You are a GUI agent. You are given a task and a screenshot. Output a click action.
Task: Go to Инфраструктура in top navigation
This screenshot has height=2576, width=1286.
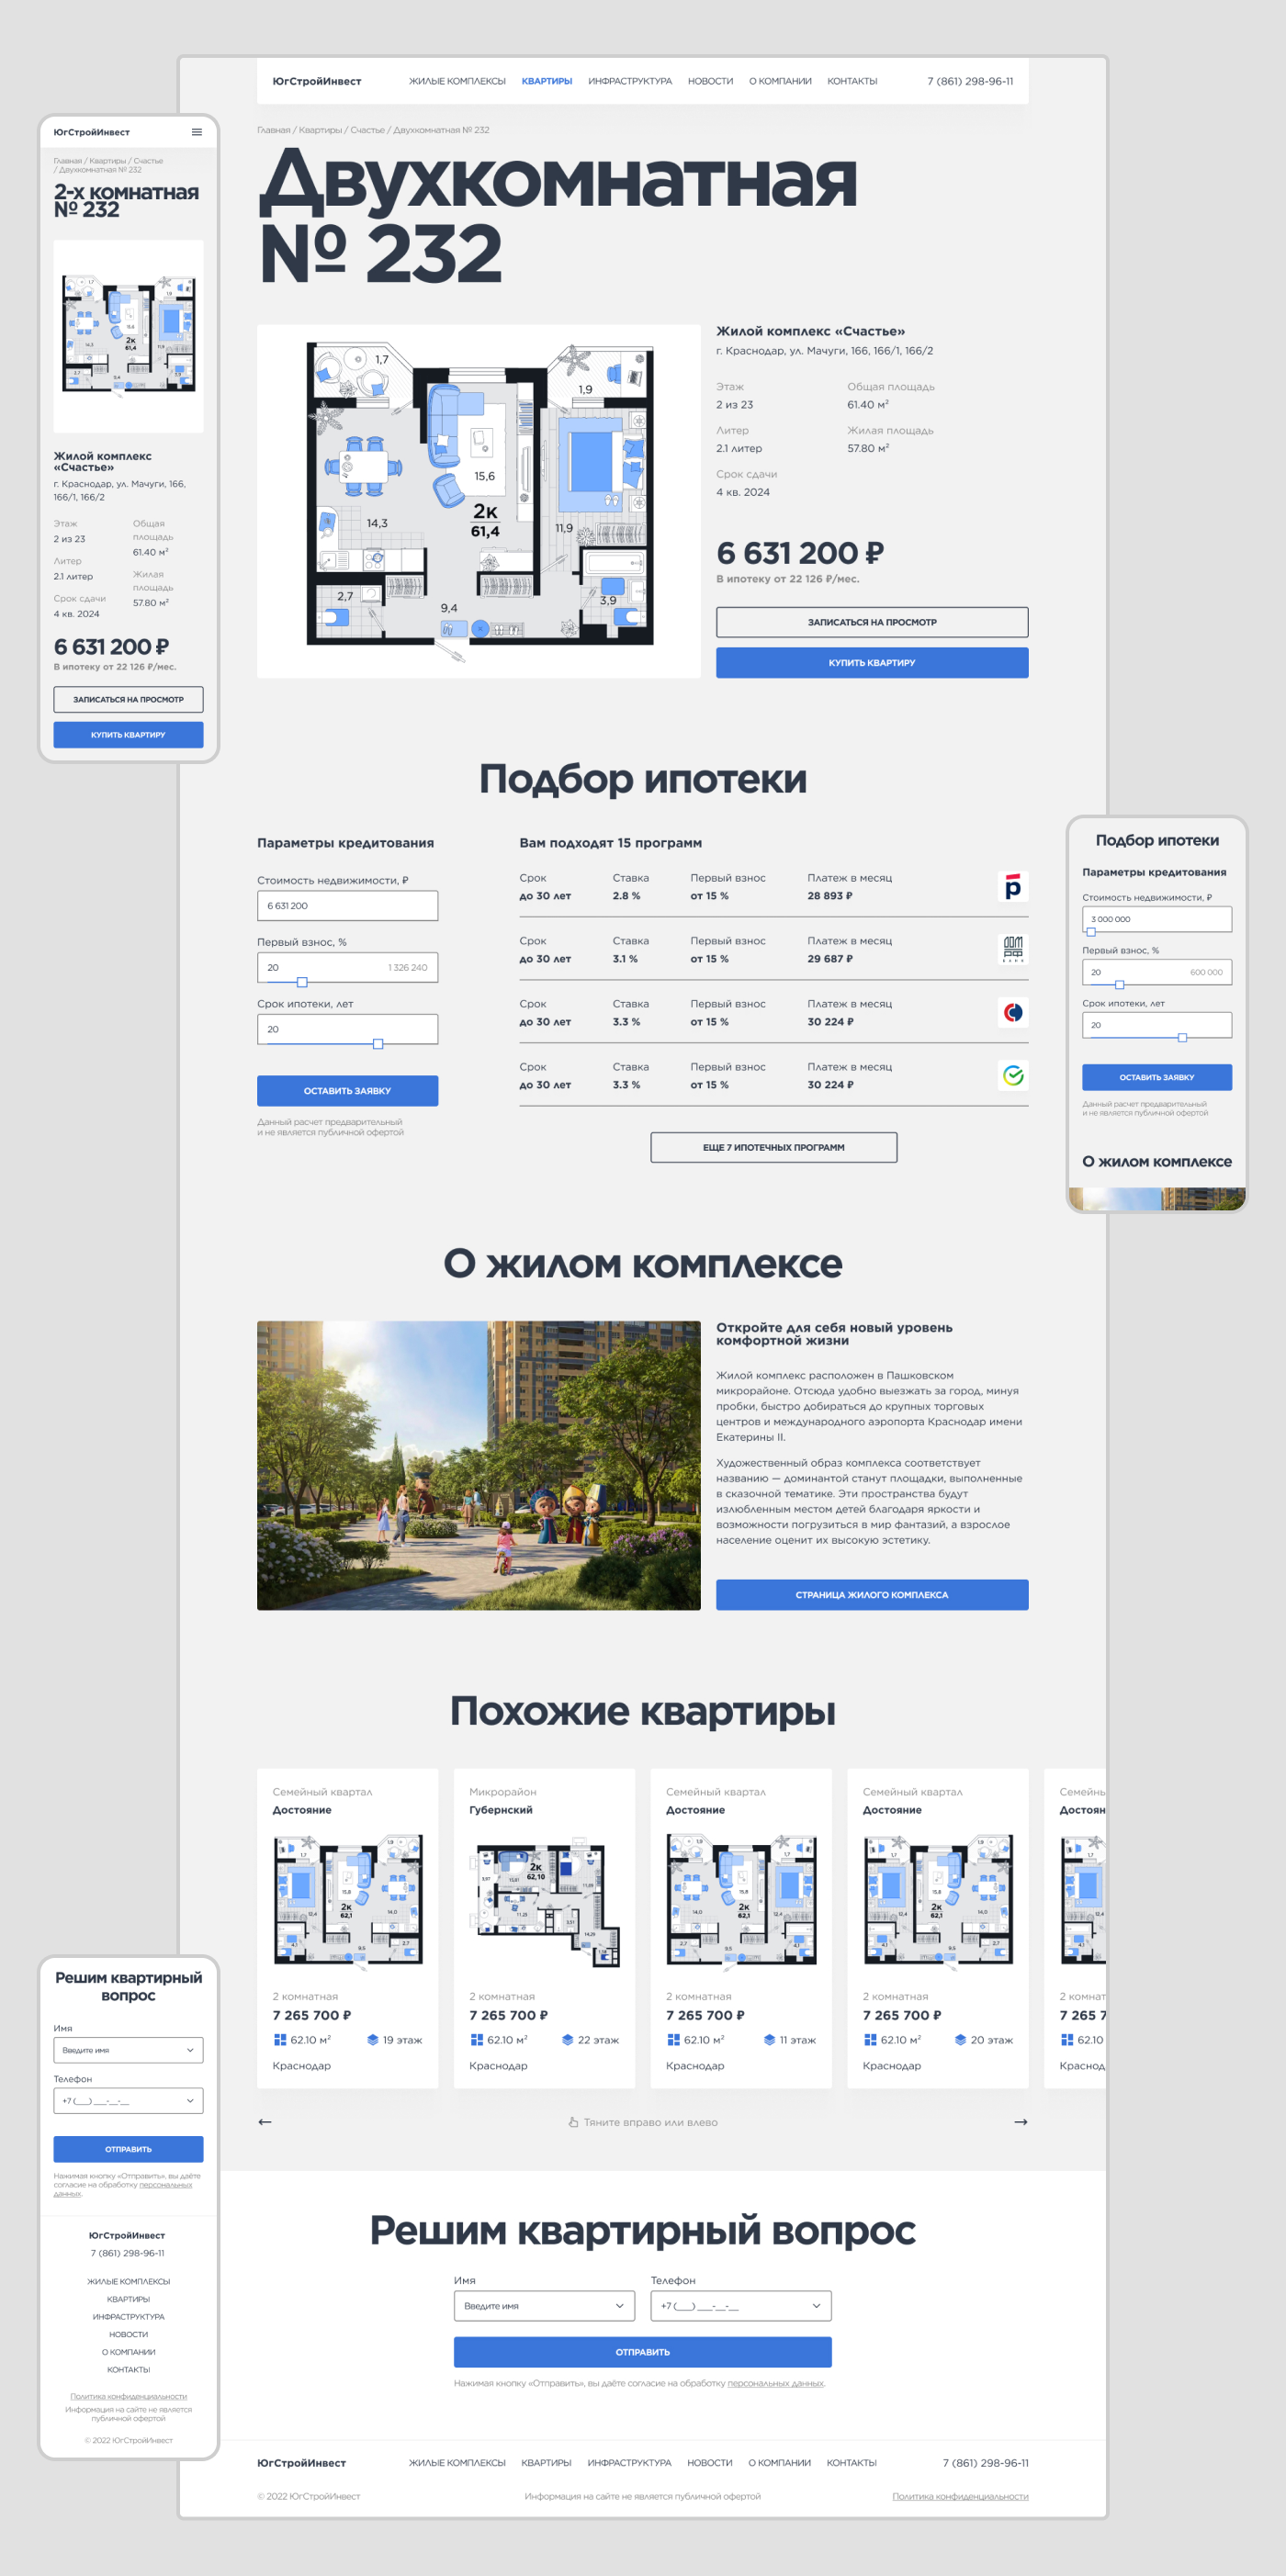[629, 82]
